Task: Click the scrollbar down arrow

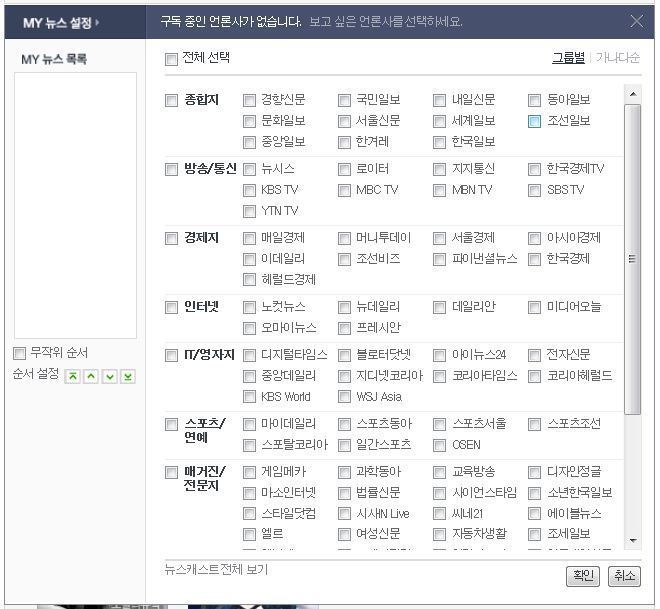Action: (633, 541)
